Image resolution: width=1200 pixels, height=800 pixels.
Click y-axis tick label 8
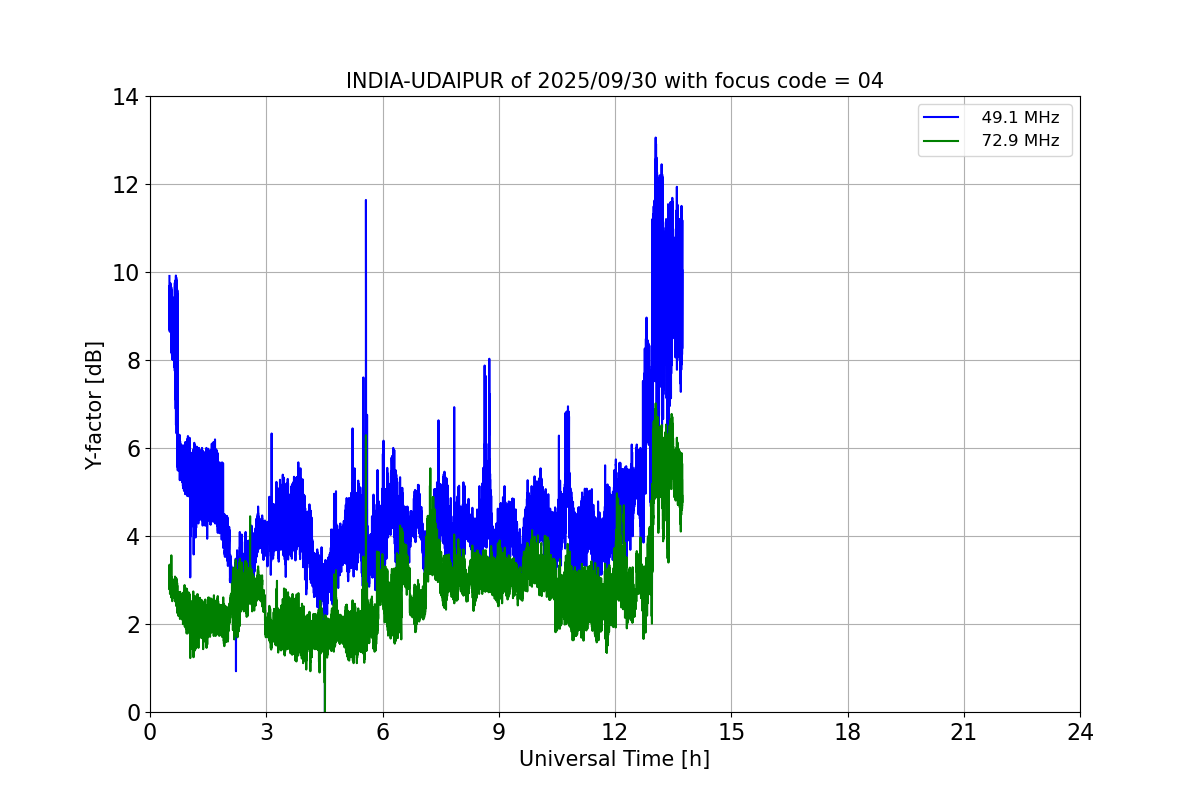point(132,361)
